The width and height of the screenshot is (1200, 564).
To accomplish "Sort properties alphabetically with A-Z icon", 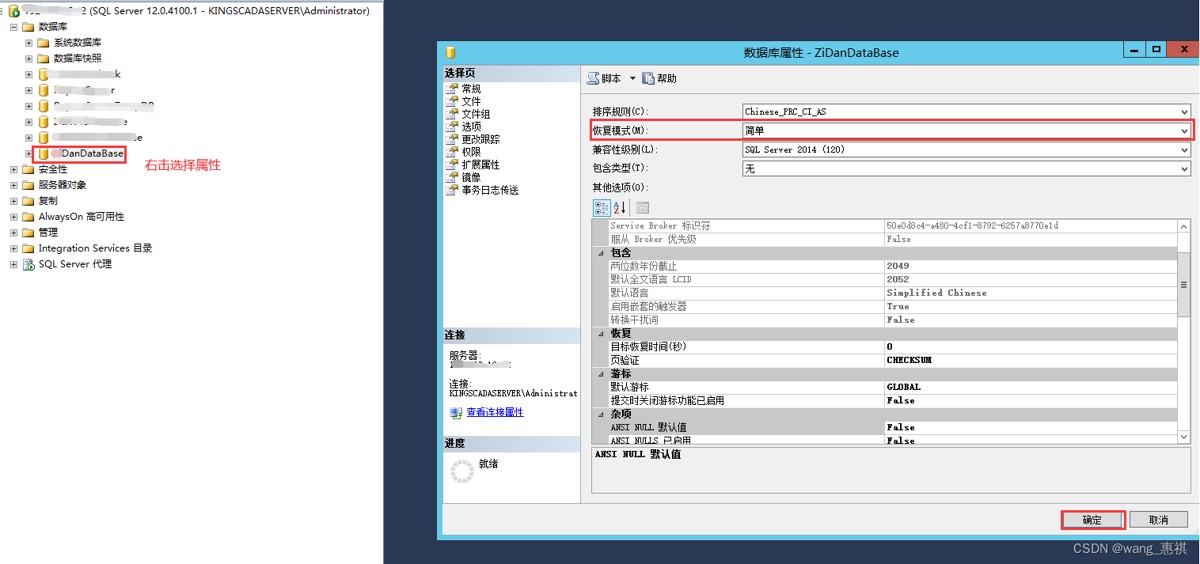I will point(620,208).
